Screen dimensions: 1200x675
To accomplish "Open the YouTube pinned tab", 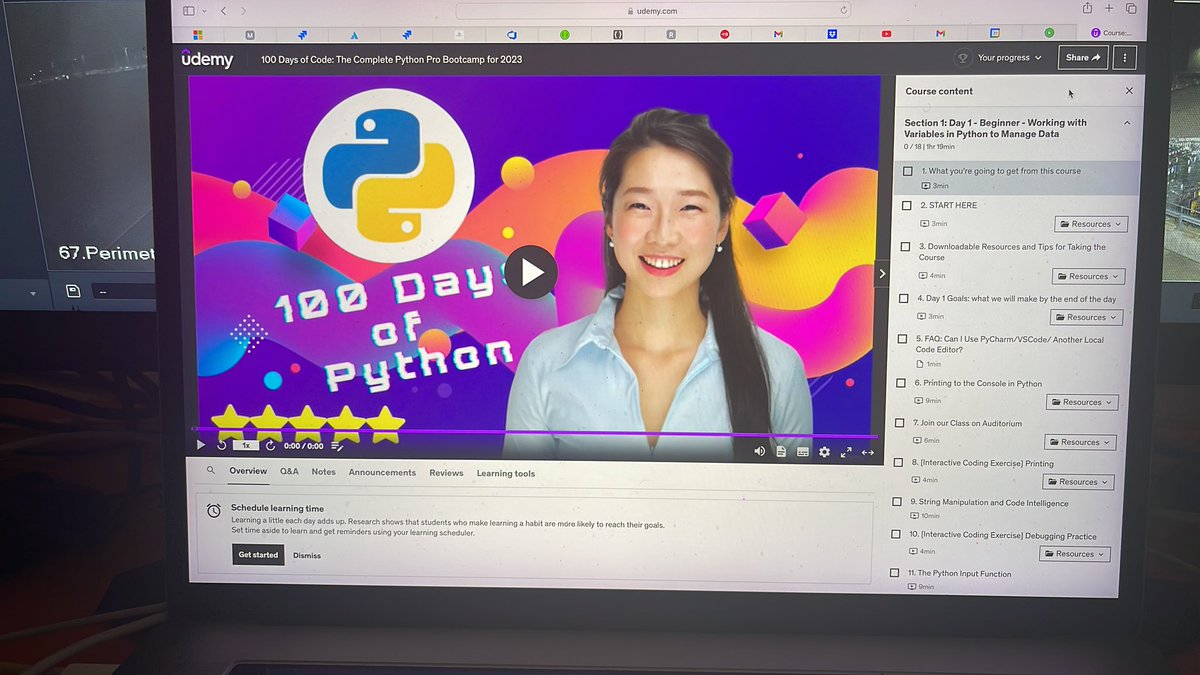I will click(x=886, y=33).
